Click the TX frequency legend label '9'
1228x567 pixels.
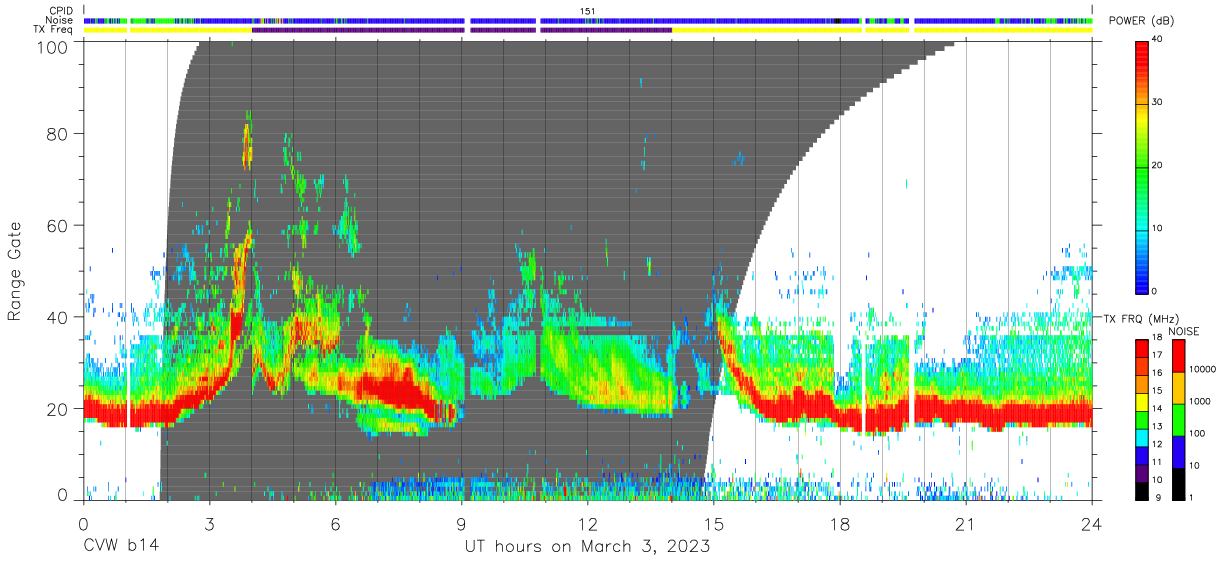pos(1158,497)
